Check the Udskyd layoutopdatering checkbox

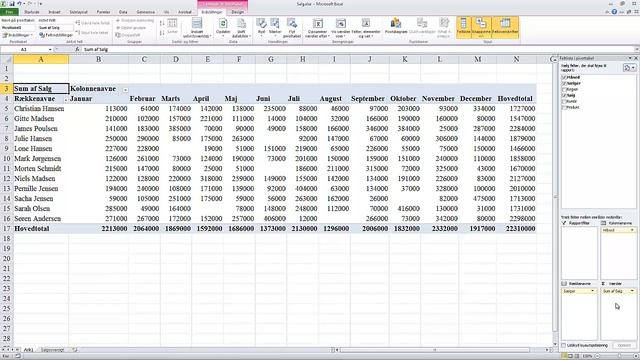pos(564,345)
